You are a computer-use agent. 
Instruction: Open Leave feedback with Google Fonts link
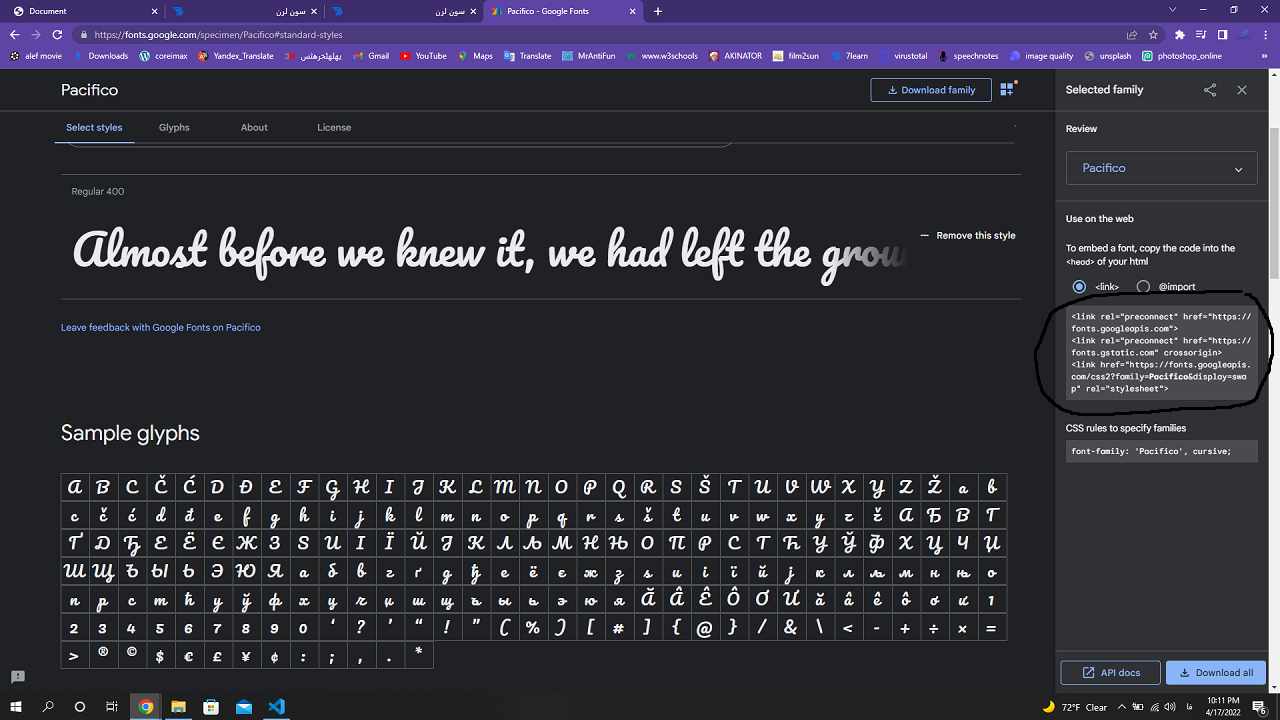click(161, 327)
